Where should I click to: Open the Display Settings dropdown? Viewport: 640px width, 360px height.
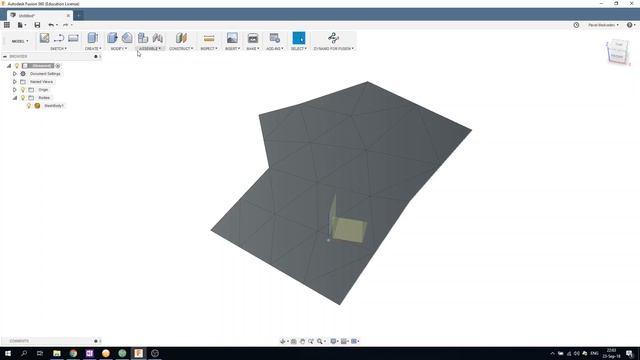point(335,341)
